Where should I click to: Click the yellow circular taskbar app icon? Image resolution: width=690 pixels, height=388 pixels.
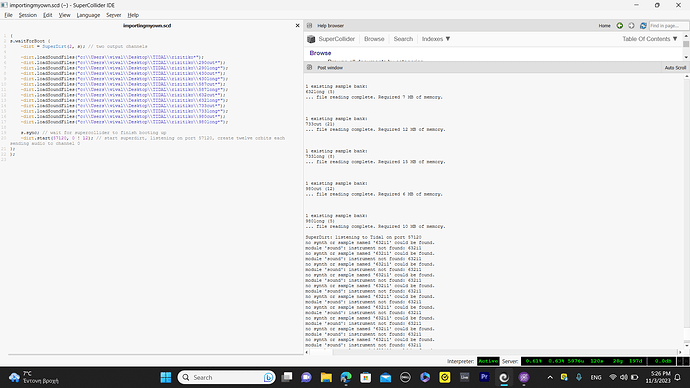[x=445, y=377]
